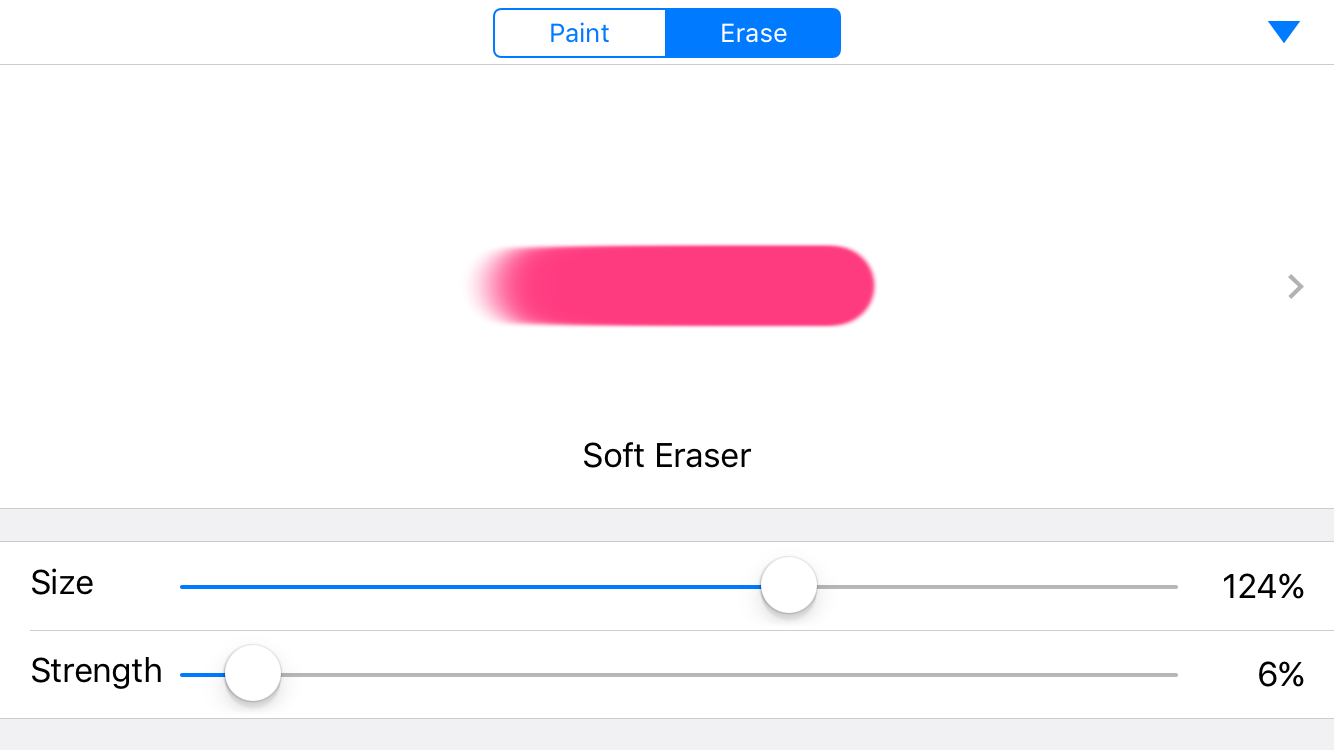This screenshot has height=750, width=1334.
Task: Tap the 6% strength value
Action: pos(1281,675)
